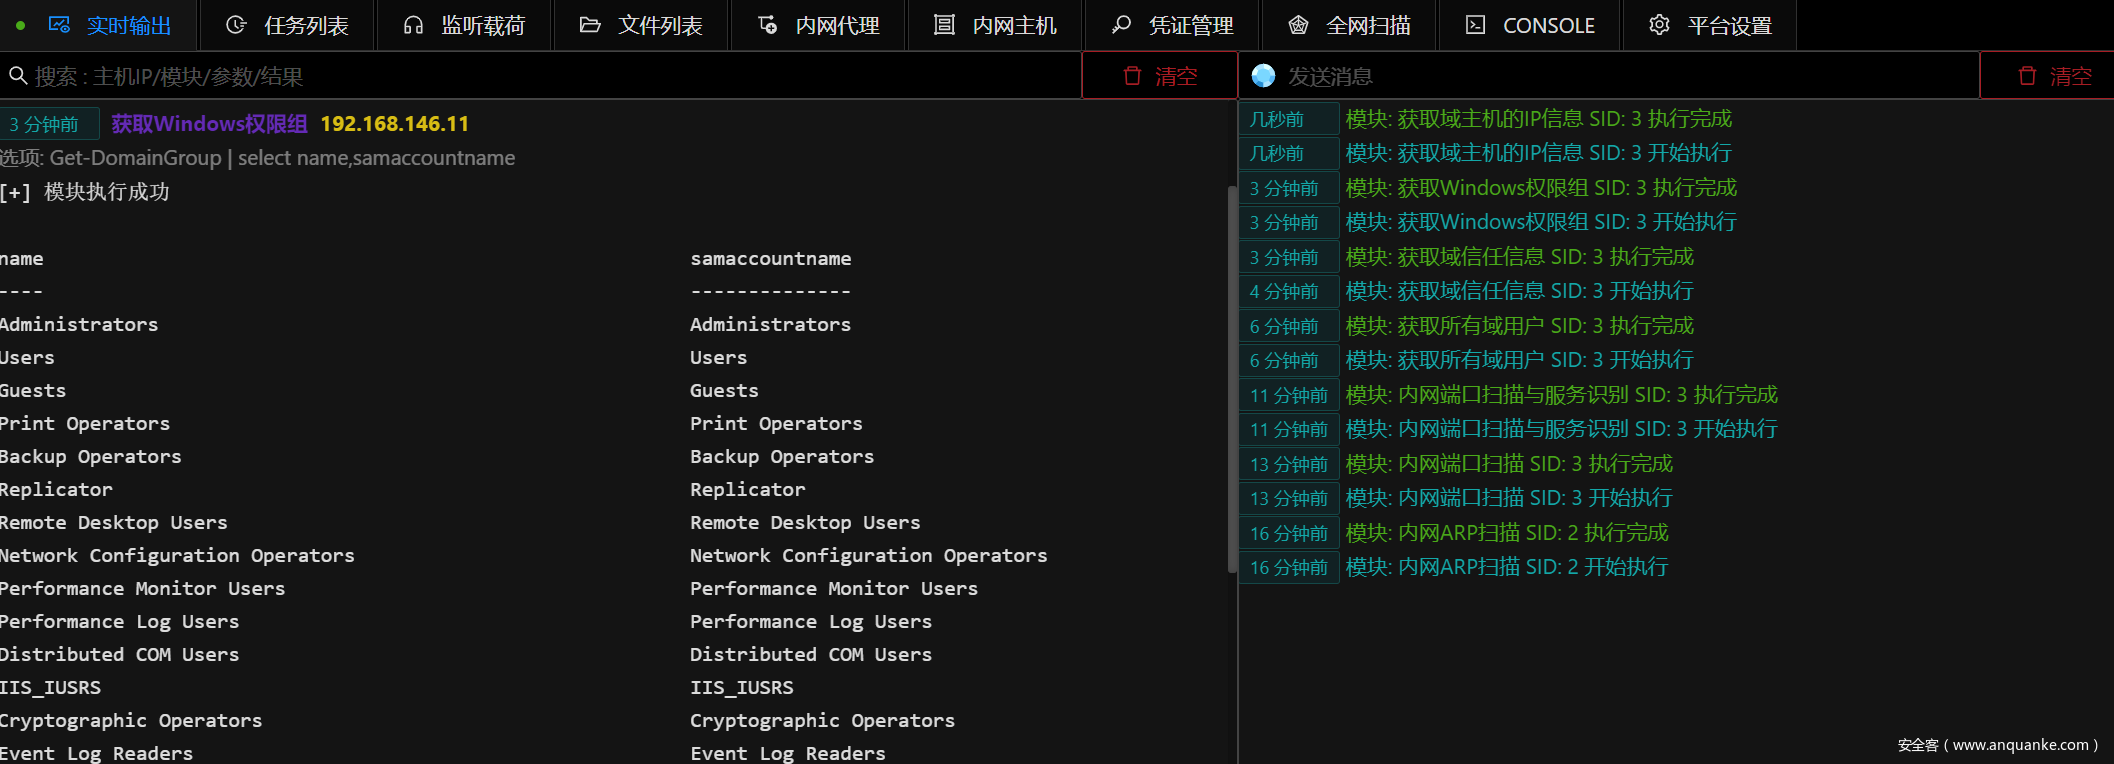Clear messages with right 清空 button
The image size is (2114, 764).
click(x=2054, y=76)
